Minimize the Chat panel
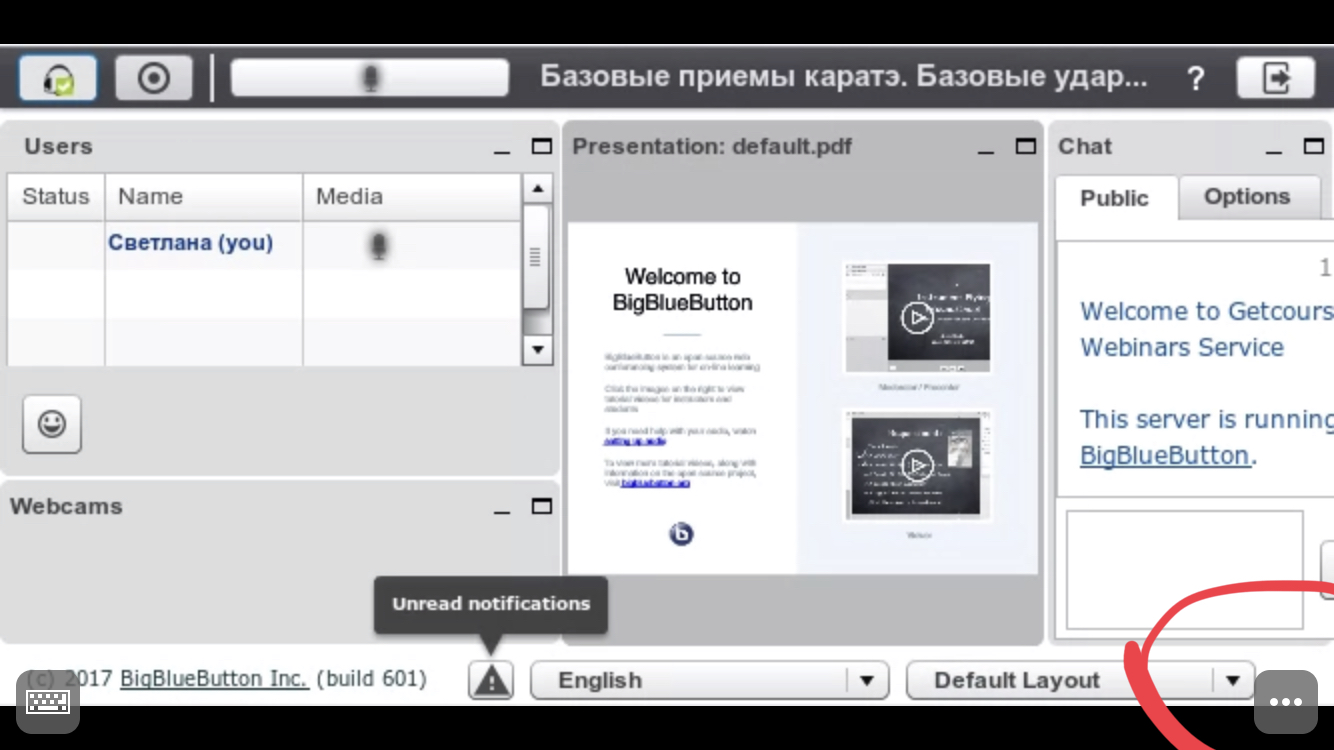Image resolution: width=1334 pixels, height=750 pixels. [1273, 151]
